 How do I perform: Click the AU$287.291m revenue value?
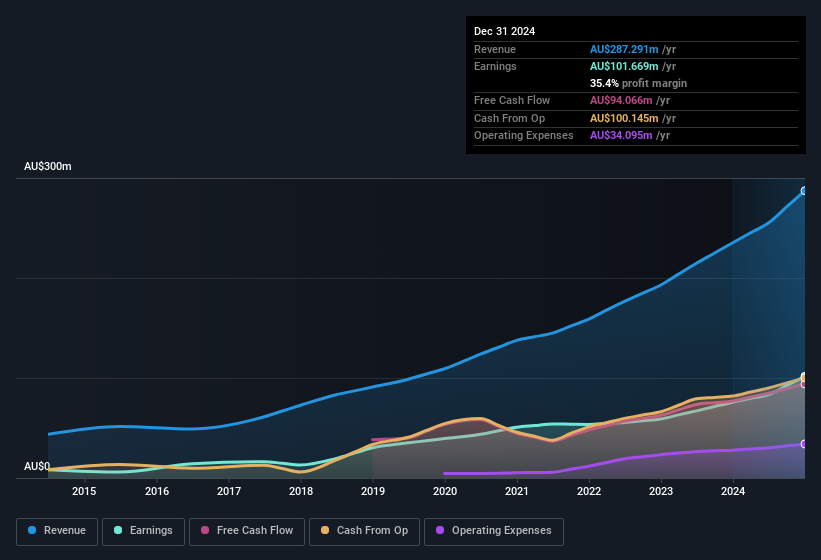point(624,49)
